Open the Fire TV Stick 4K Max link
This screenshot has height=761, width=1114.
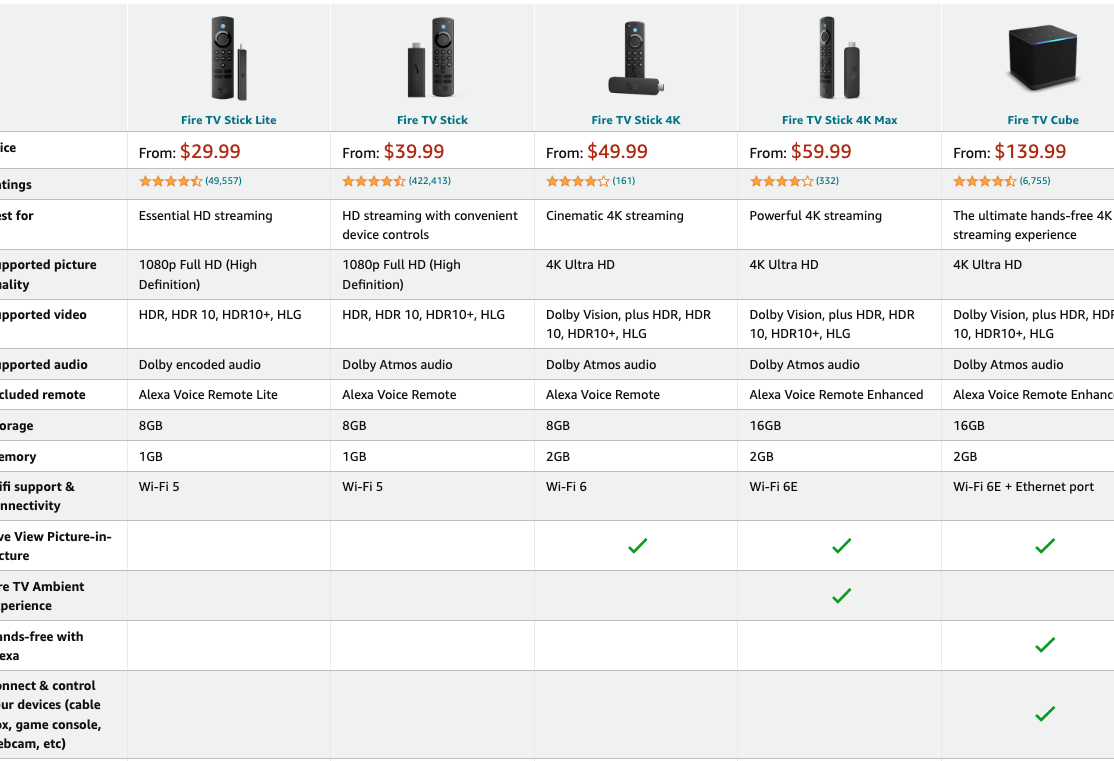tap(839, 120)
